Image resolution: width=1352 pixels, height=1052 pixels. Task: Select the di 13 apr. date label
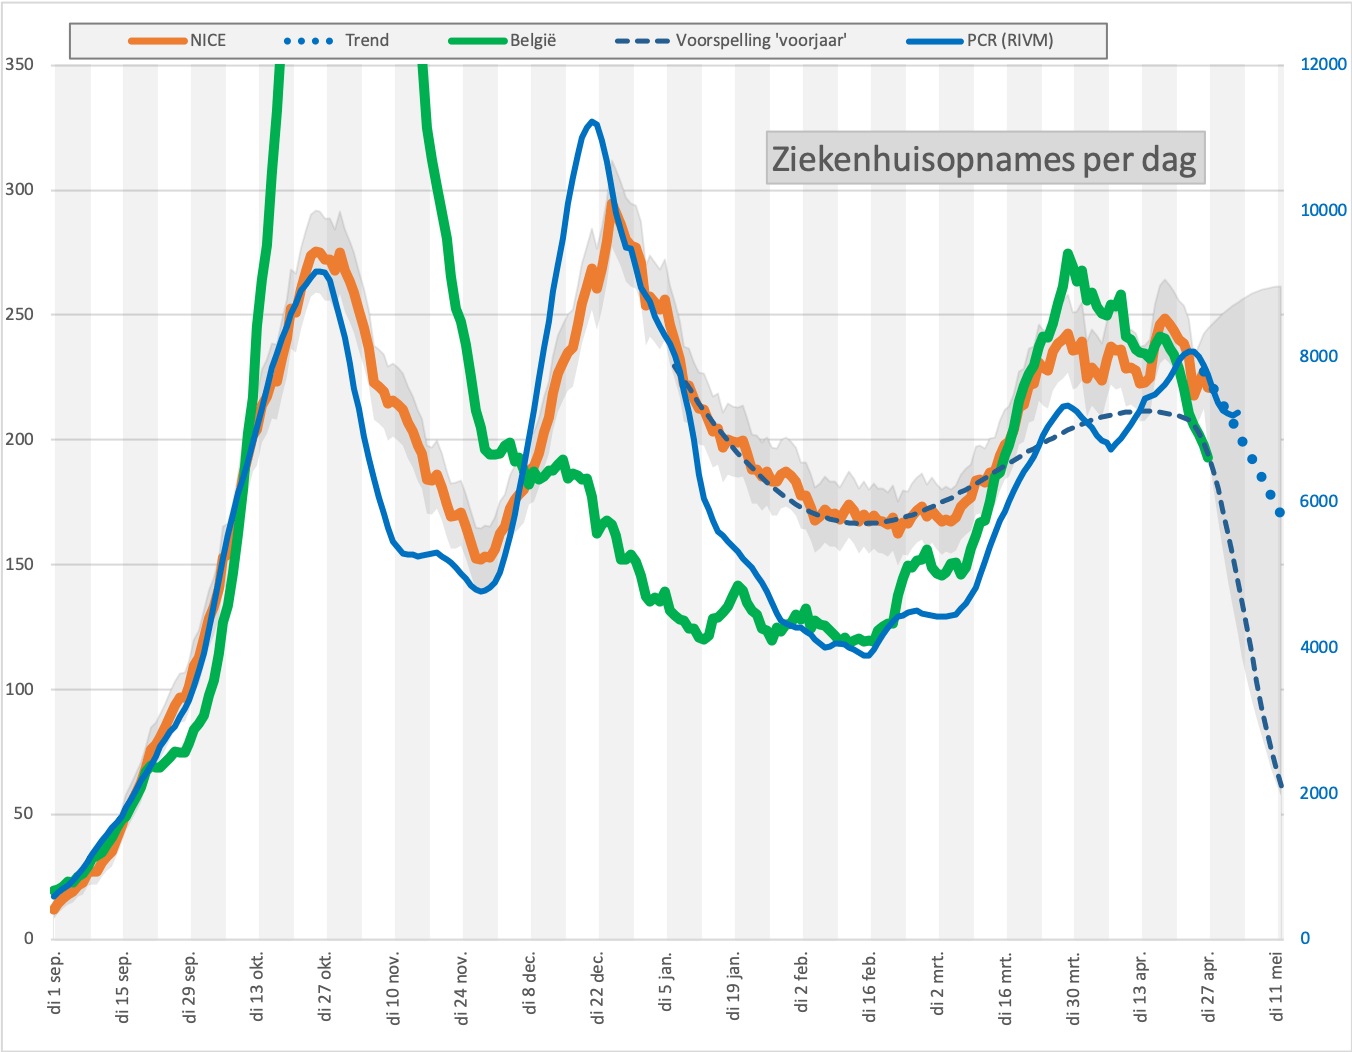(1141, 987)
